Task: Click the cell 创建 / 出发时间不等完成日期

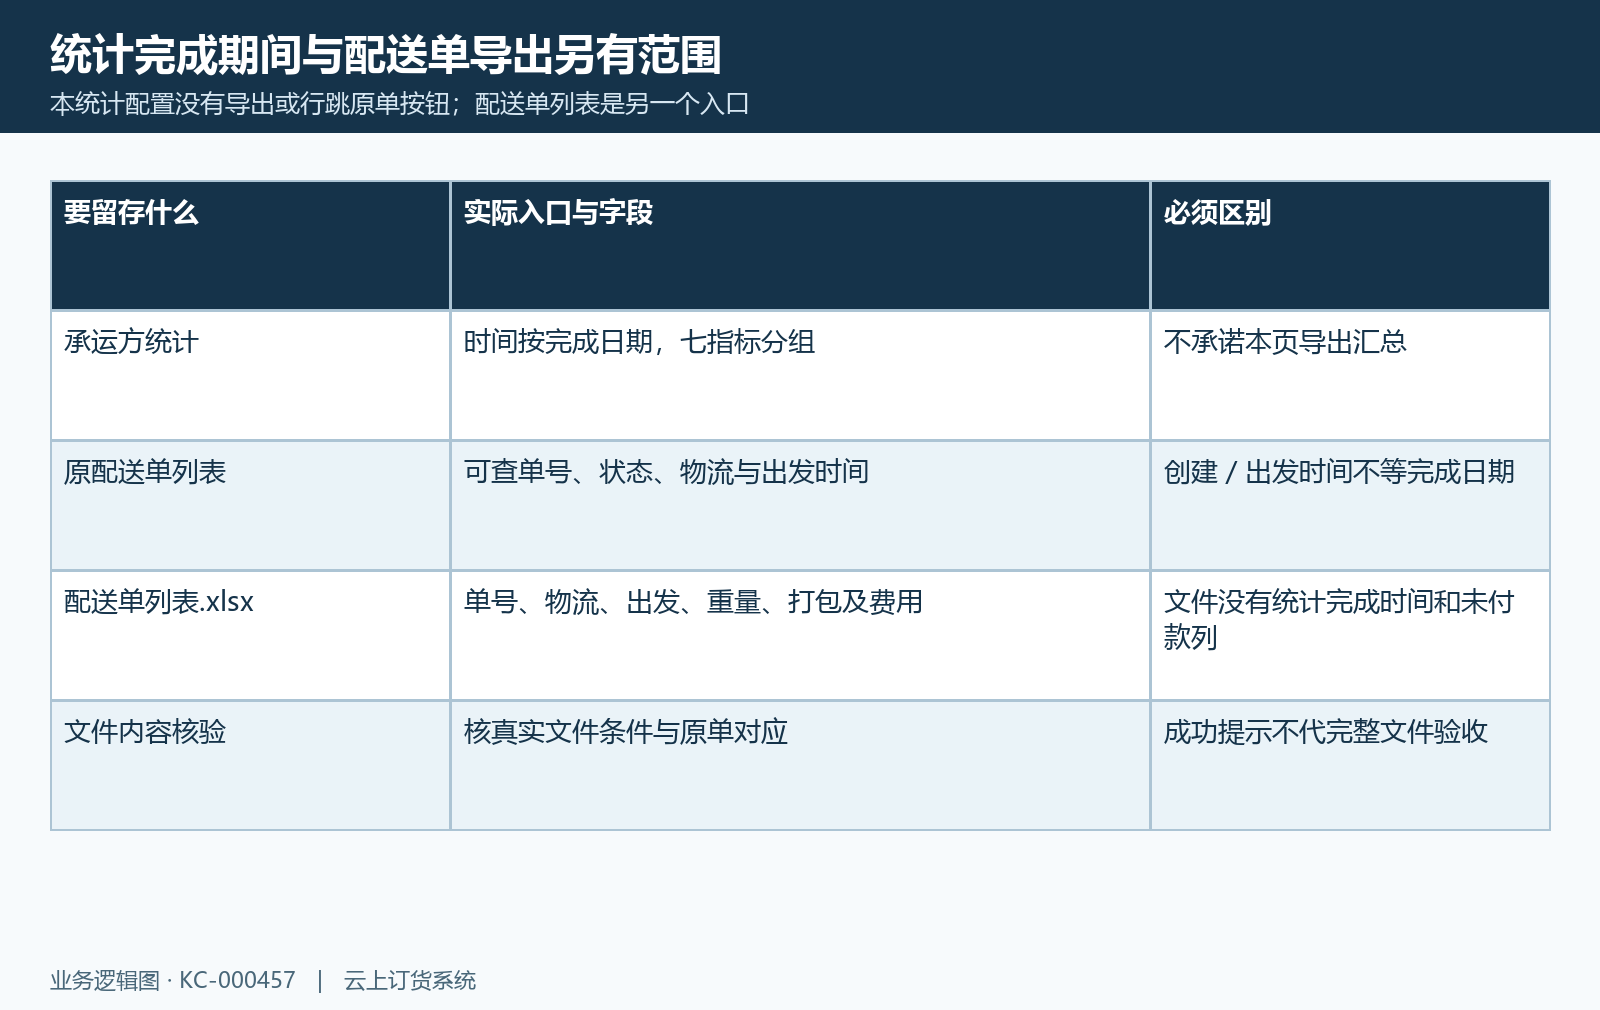Action: click(1350, 505)
